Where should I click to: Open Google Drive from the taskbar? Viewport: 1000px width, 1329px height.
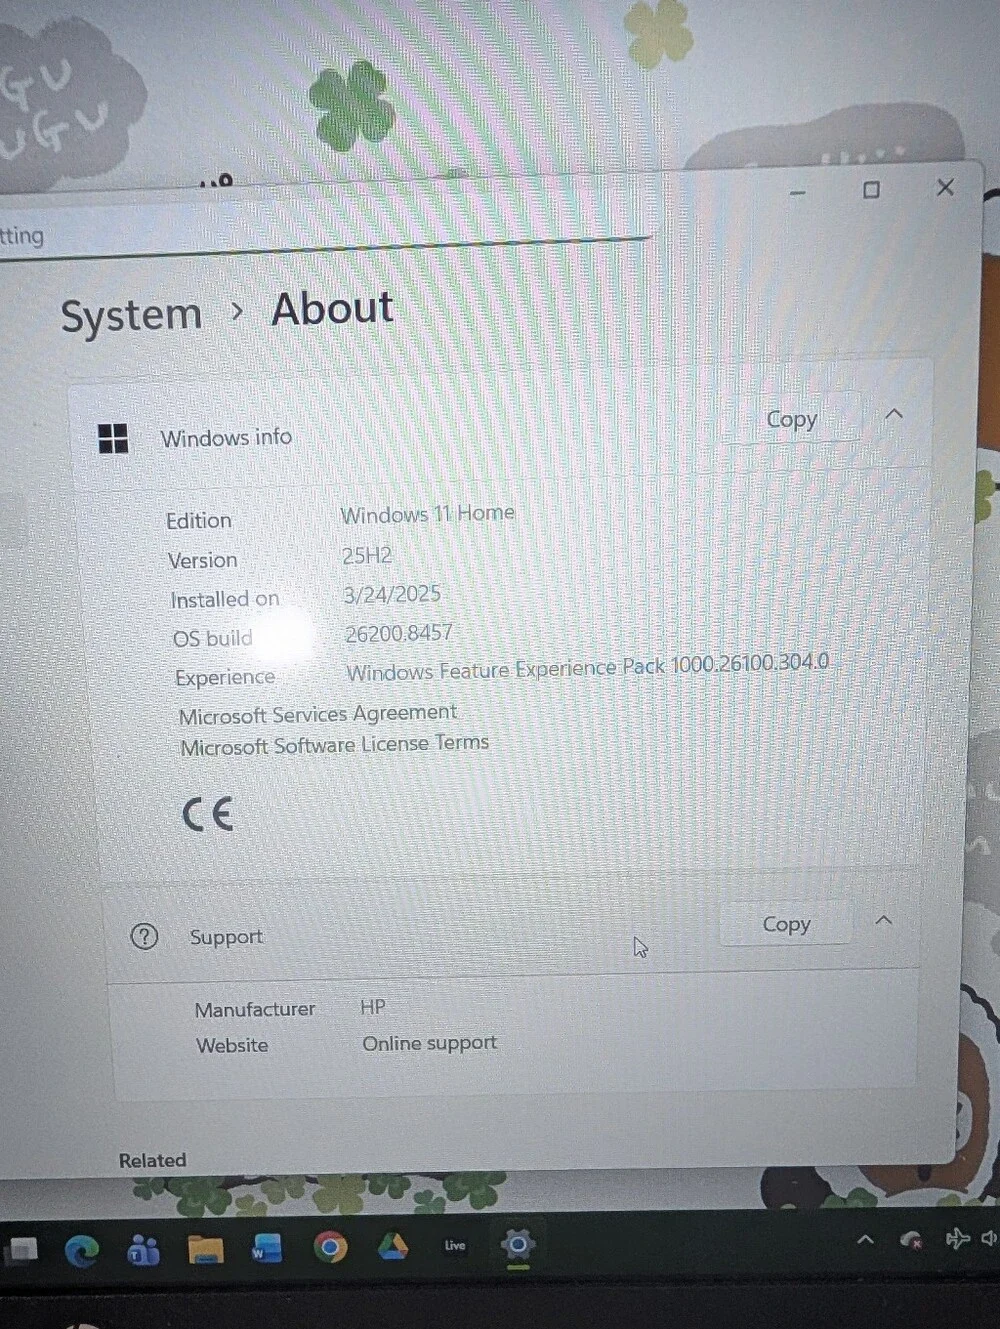pyautogui.click(x=392, y=1246)
